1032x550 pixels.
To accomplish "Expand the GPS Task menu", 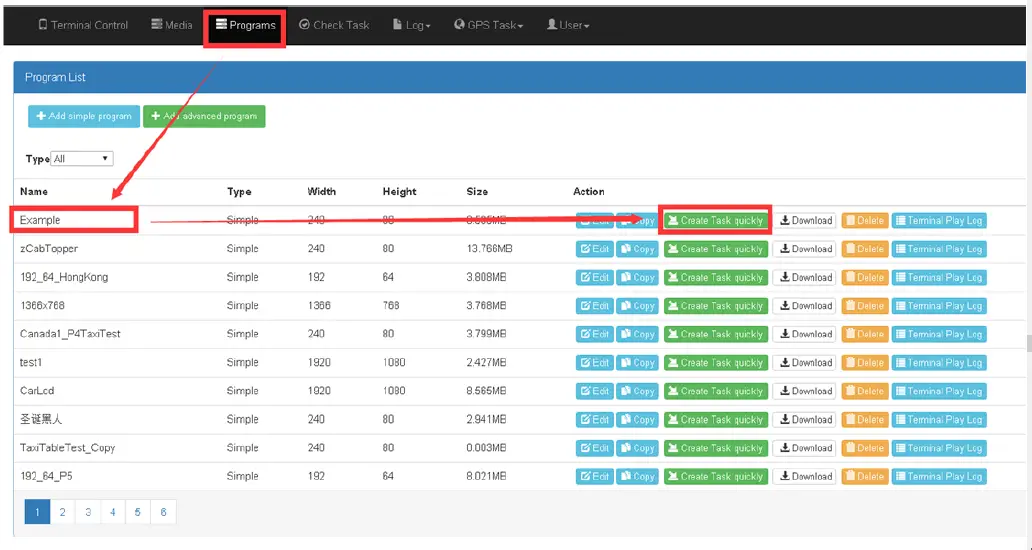I will coord(488,25).
